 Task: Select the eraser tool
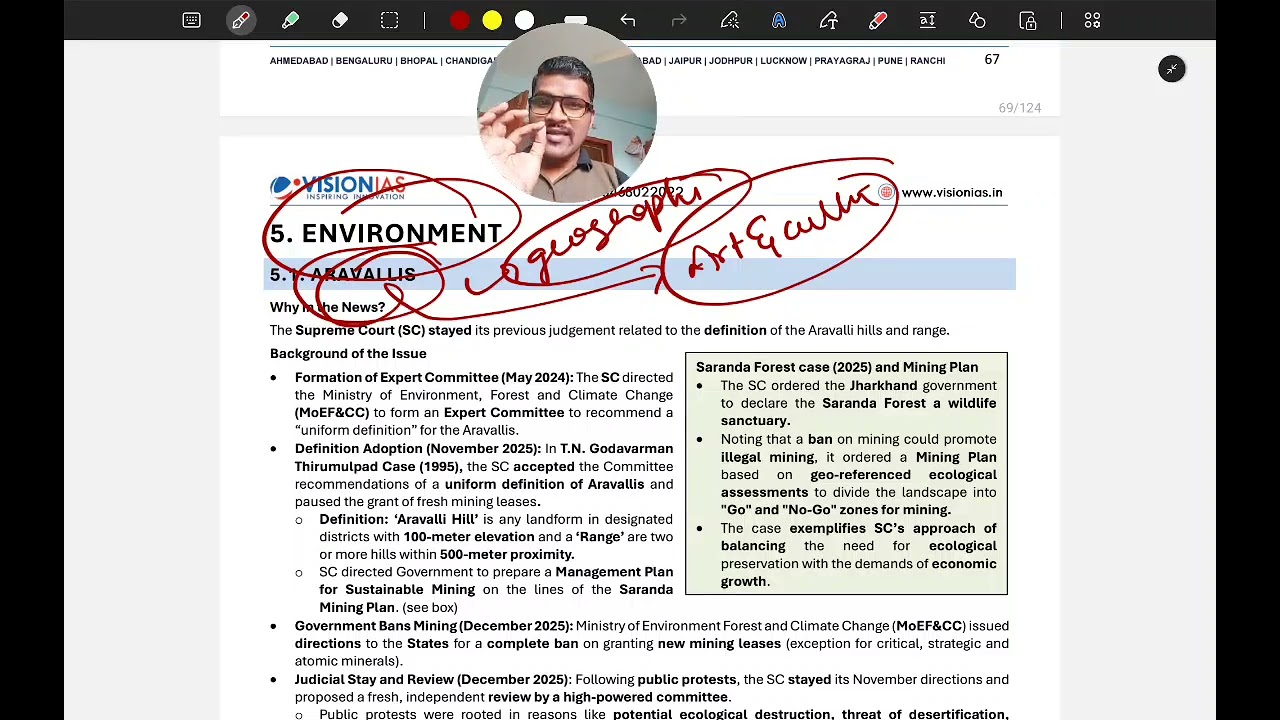(340, 20)
